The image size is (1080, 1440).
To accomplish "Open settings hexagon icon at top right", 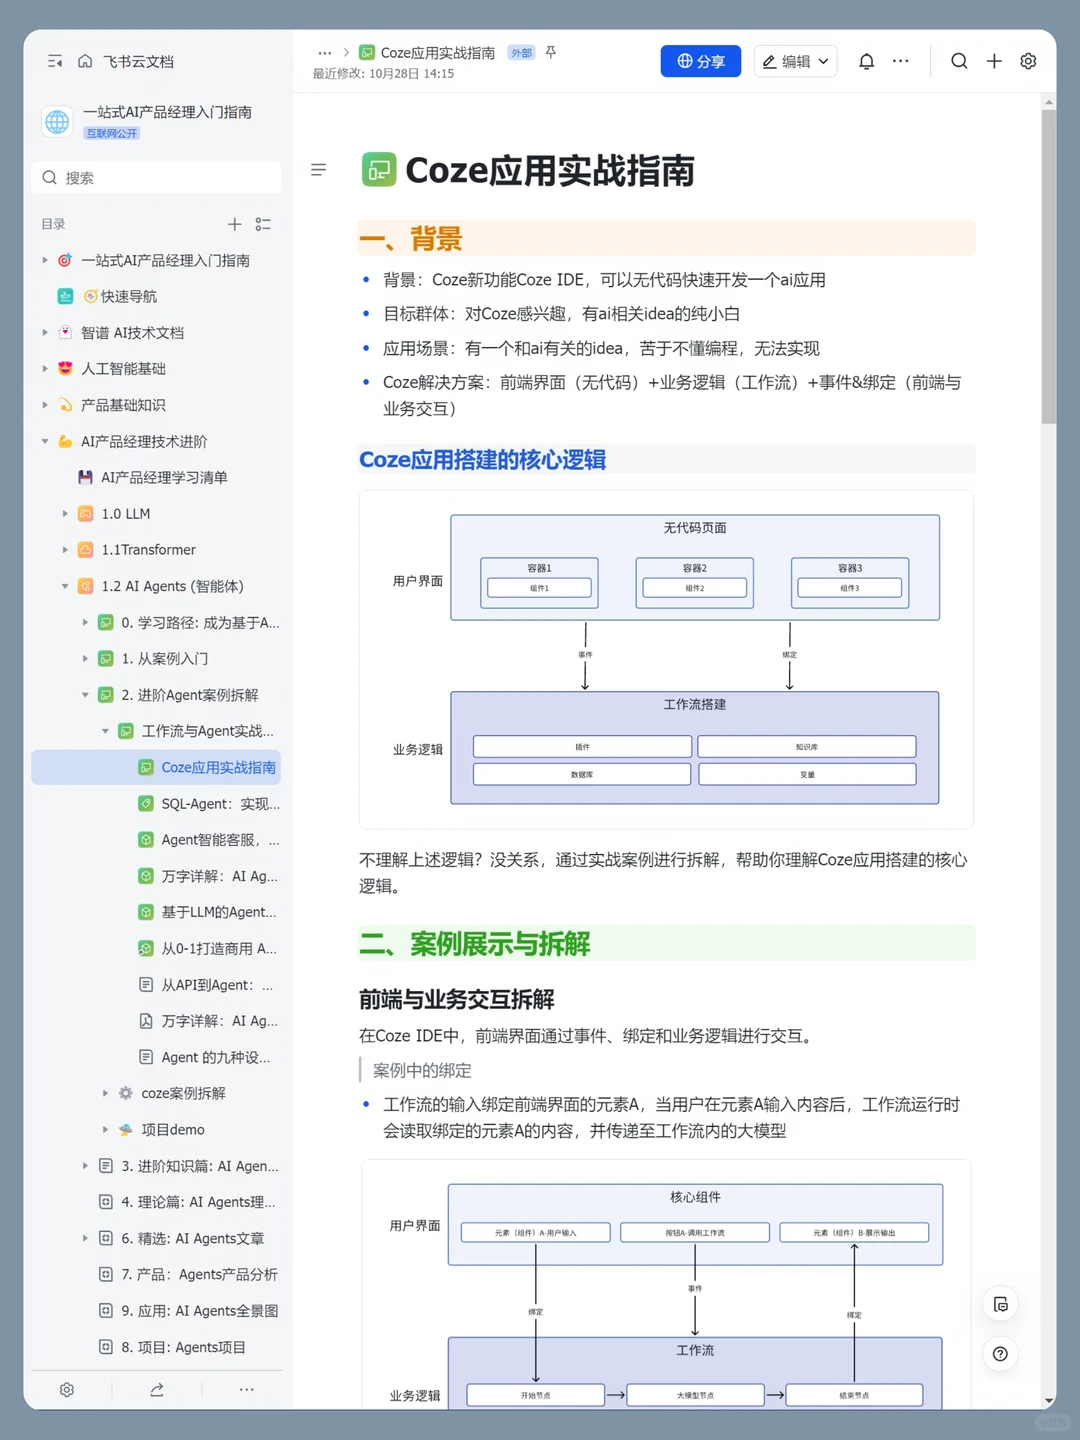I will 1028,61.
